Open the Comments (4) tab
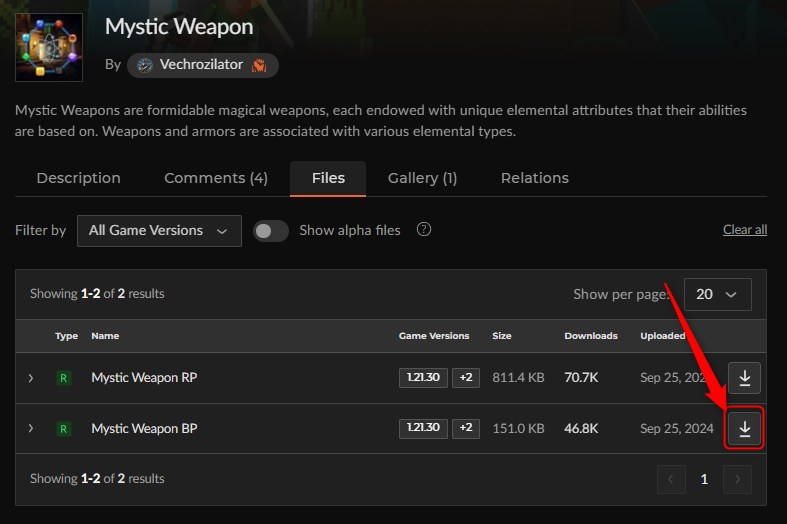Screen dimensions: 787x524 (216, 178)
